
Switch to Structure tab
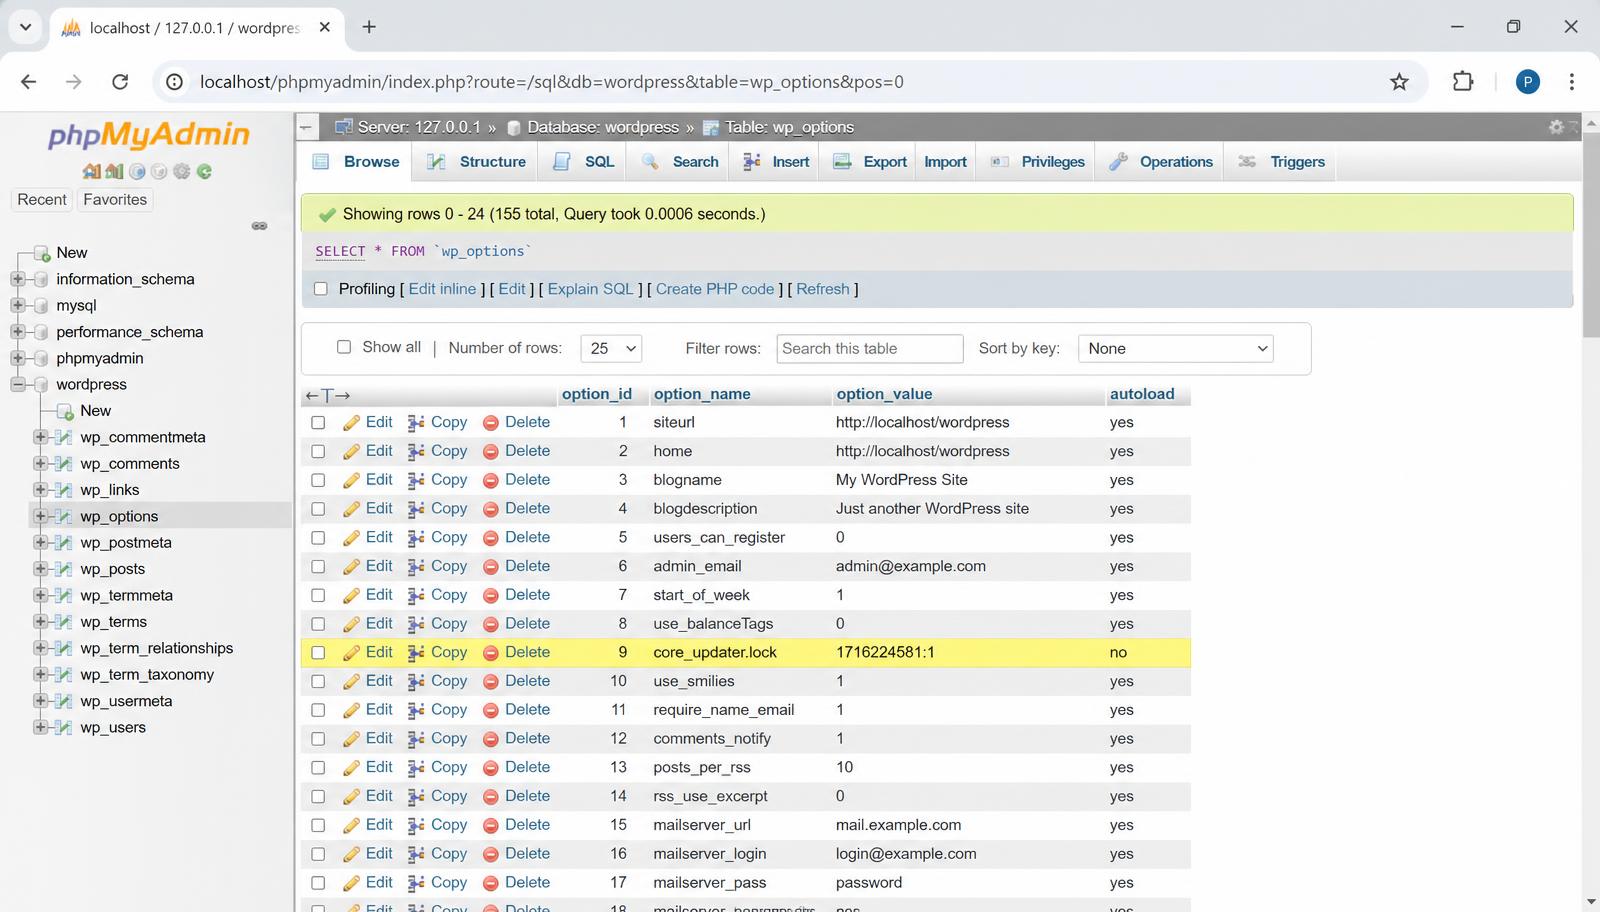pos(476,162)
